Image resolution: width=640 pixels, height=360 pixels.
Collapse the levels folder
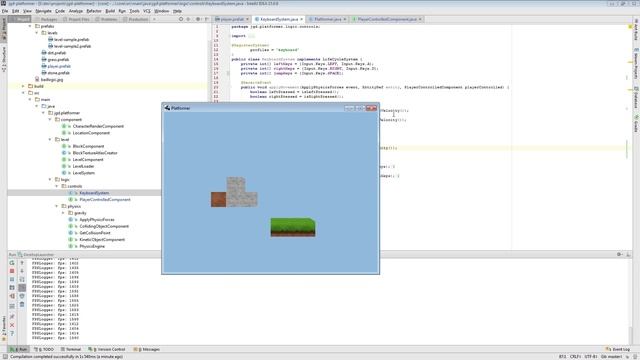coord(37,33)
